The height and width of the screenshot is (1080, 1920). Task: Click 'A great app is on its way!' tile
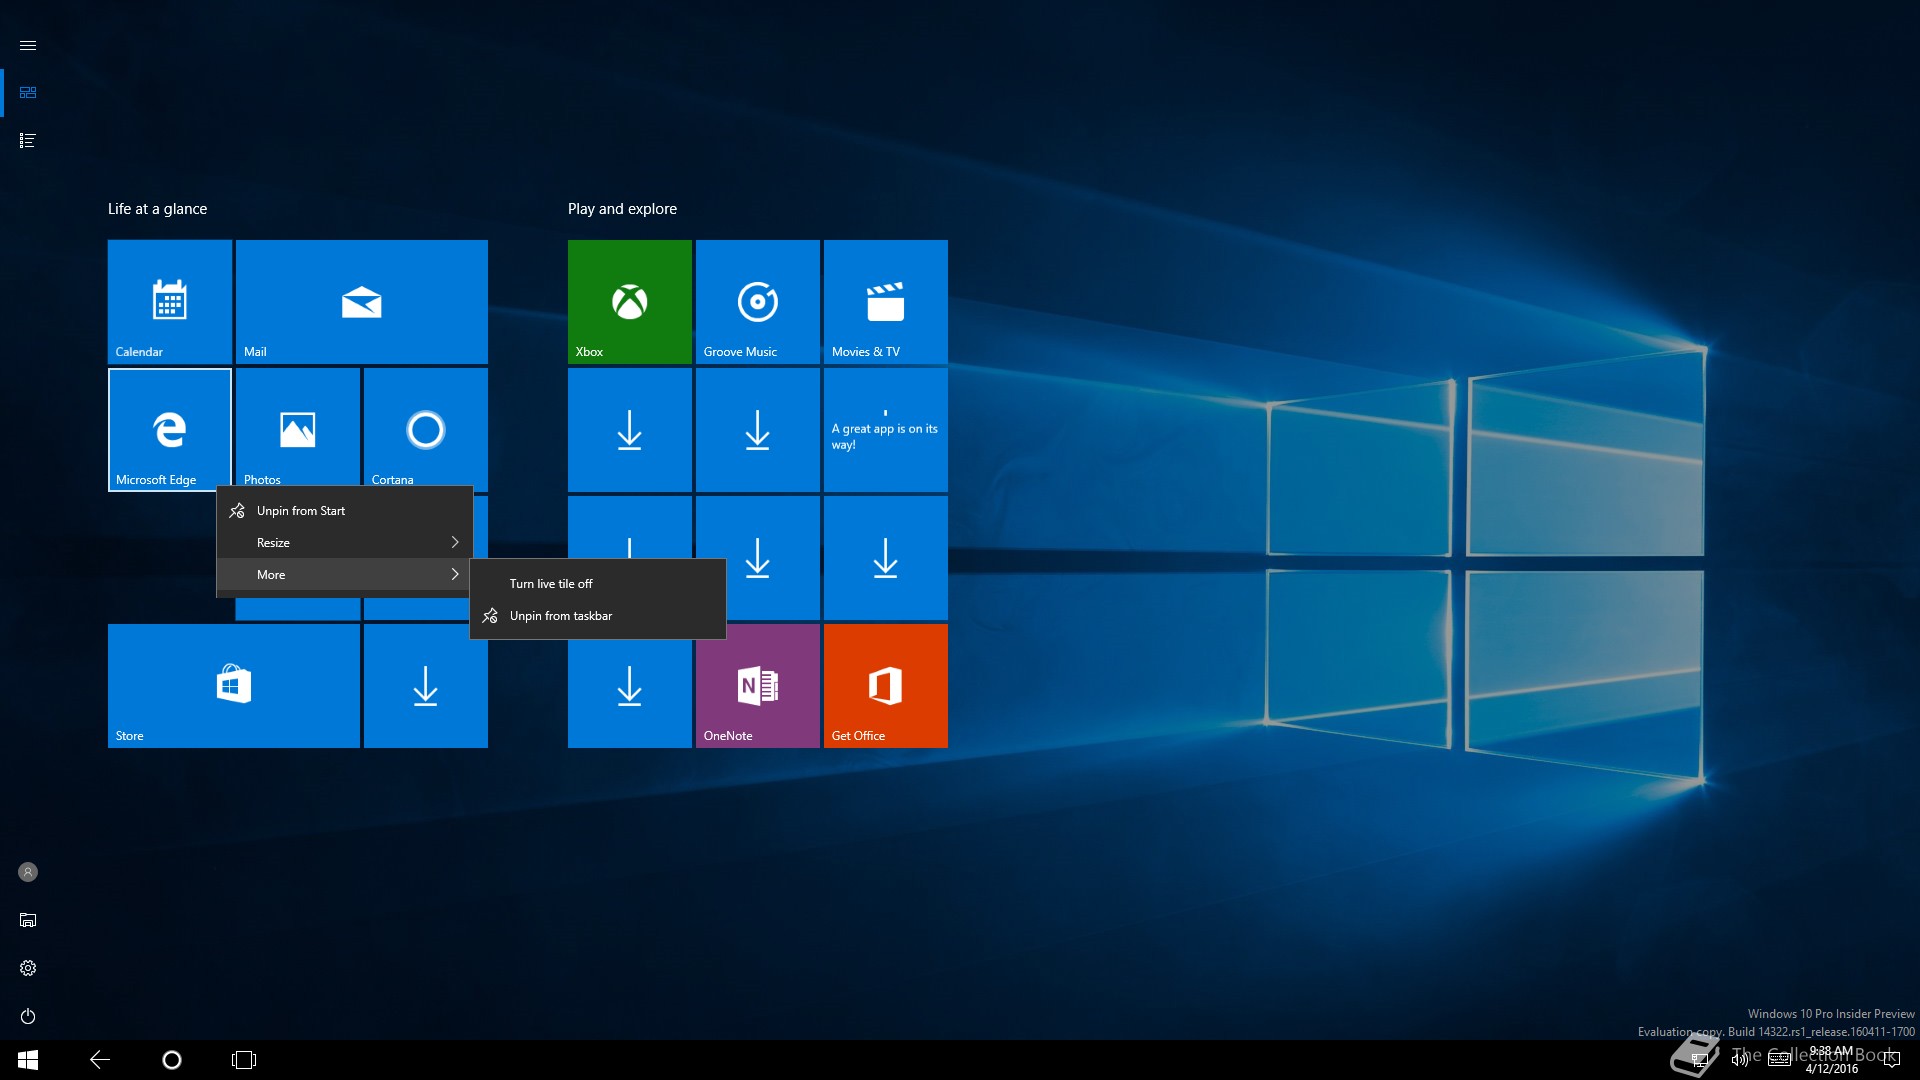tap(886, 430)
